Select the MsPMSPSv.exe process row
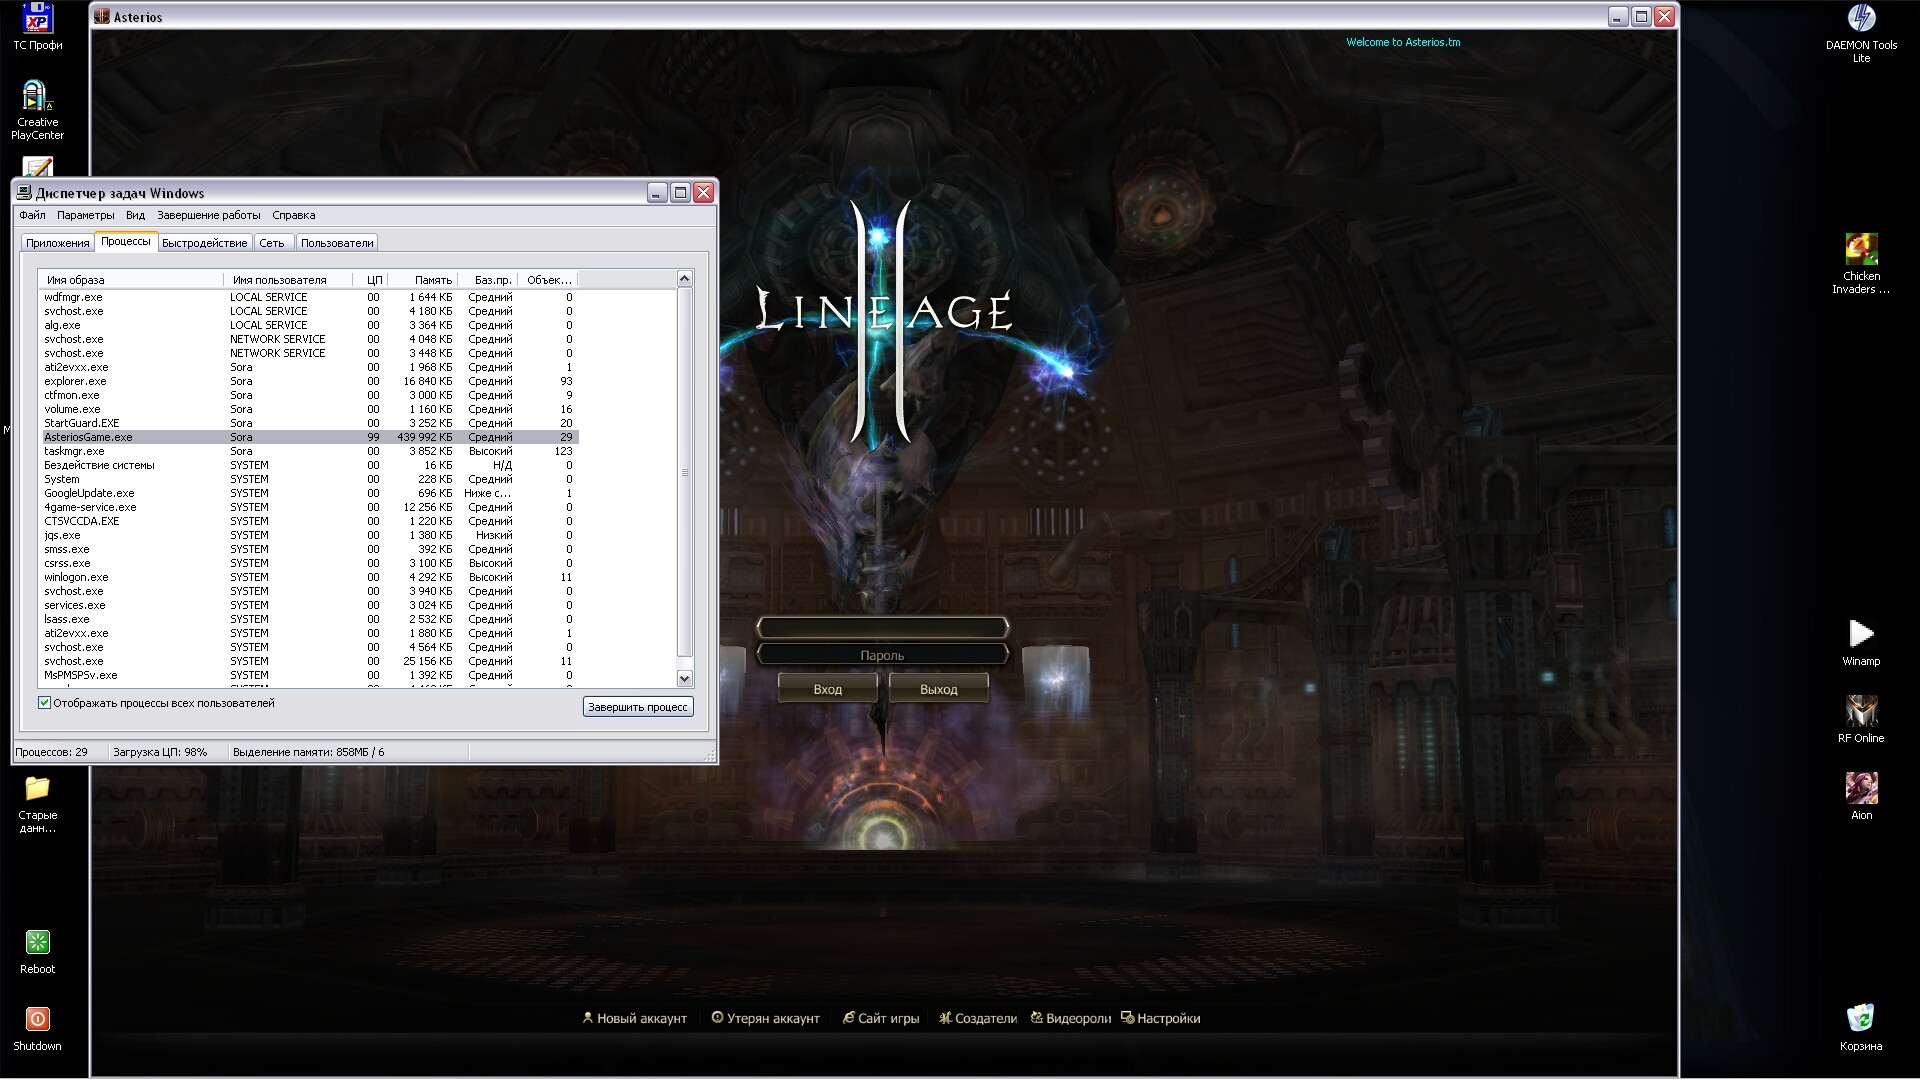This screenshot has height=1080, width=1920. tap(309, 675)
